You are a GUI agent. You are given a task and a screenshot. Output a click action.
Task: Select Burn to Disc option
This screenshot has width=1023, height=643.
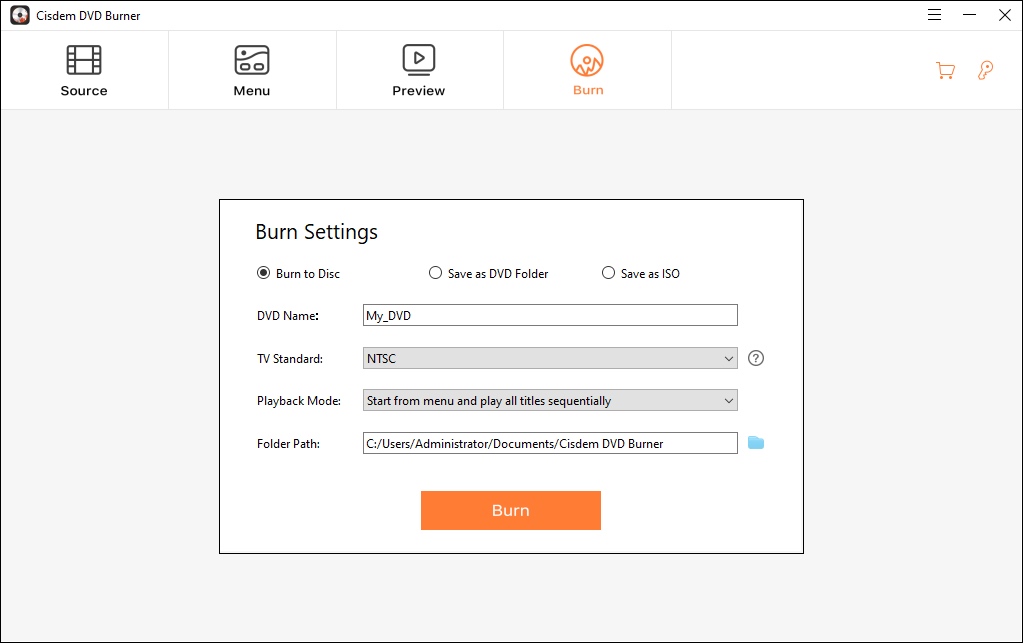point(262,272)
